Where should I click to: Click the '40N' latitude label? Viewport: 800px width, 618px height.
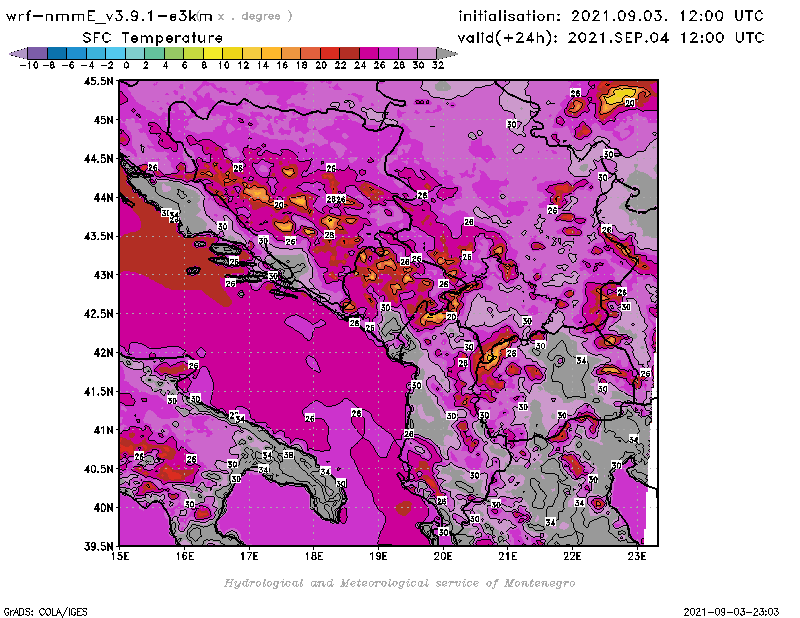point(103,508)
